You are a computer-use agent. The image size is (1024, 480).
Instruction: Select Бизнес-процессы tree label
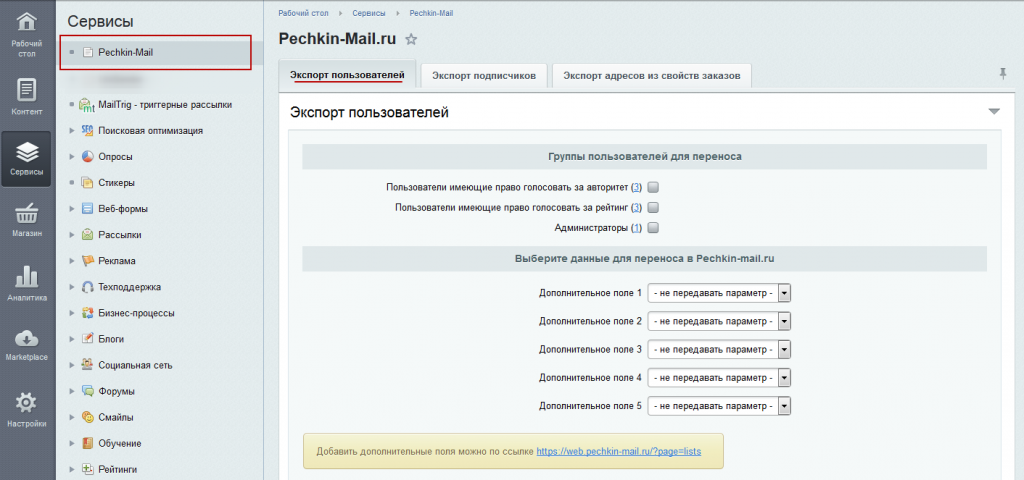click(136, 313)
